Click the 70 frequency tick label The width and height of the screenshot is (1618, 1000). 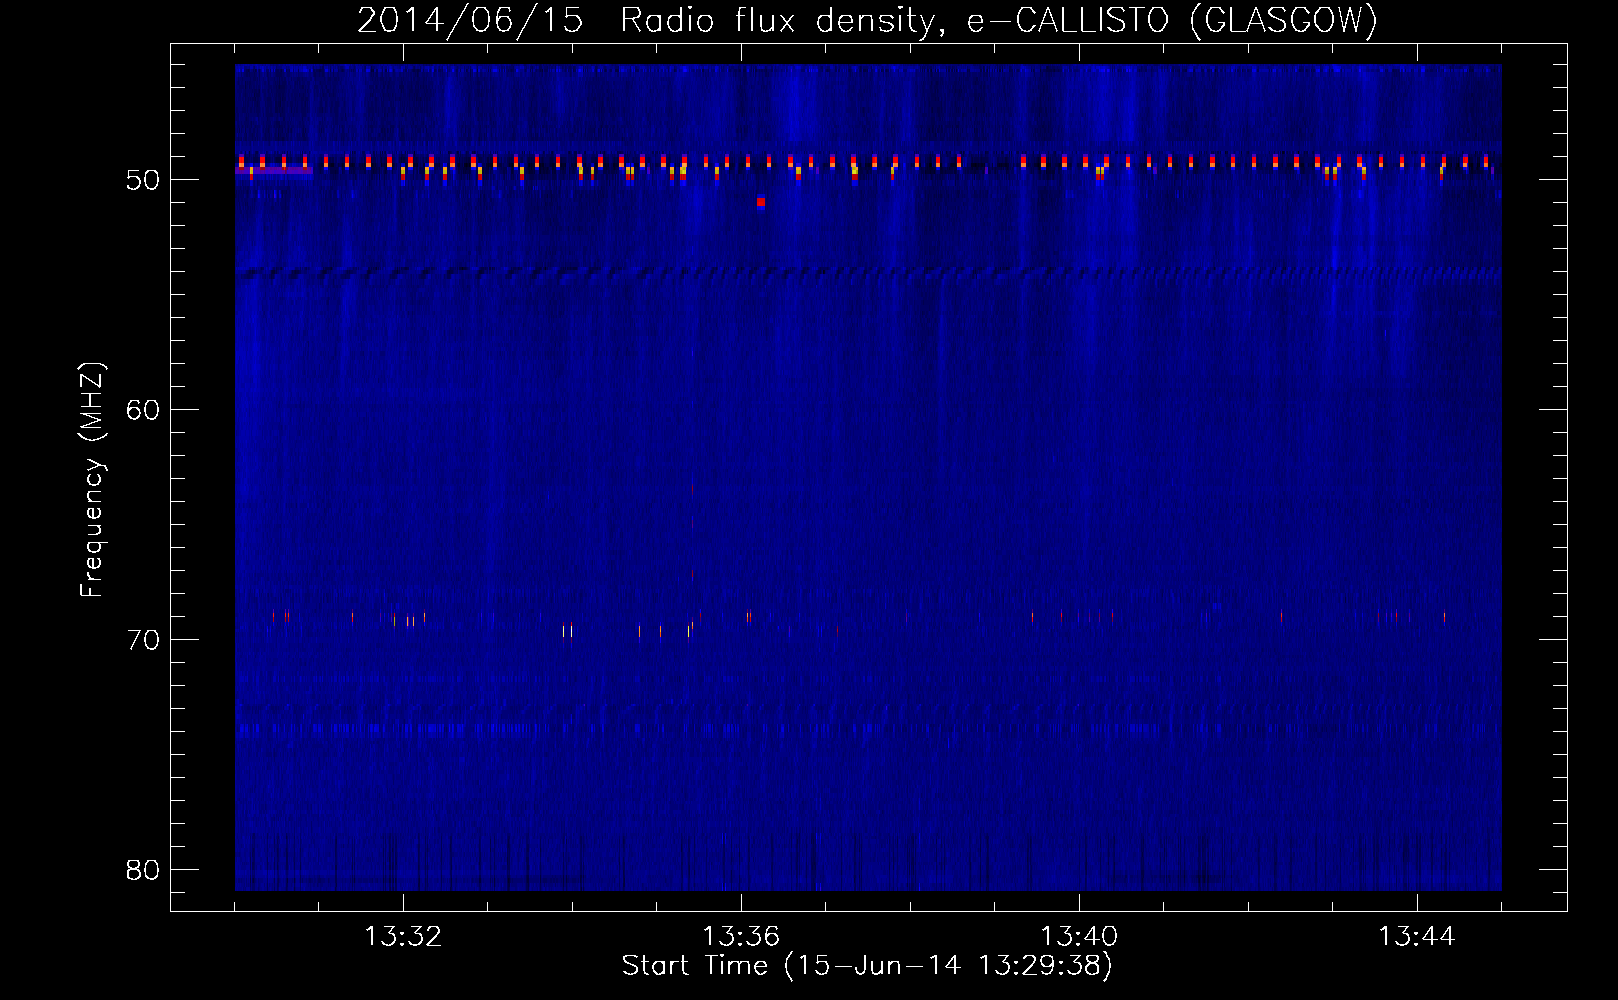coord(143,640)
